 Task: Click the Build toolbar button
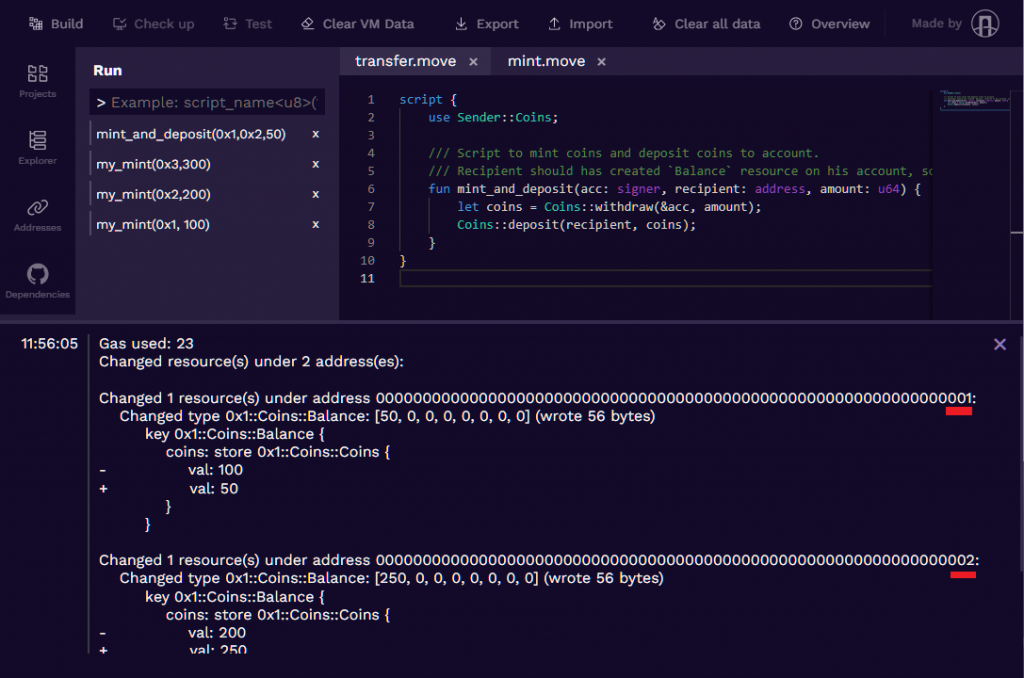click(x=56, y=24)
